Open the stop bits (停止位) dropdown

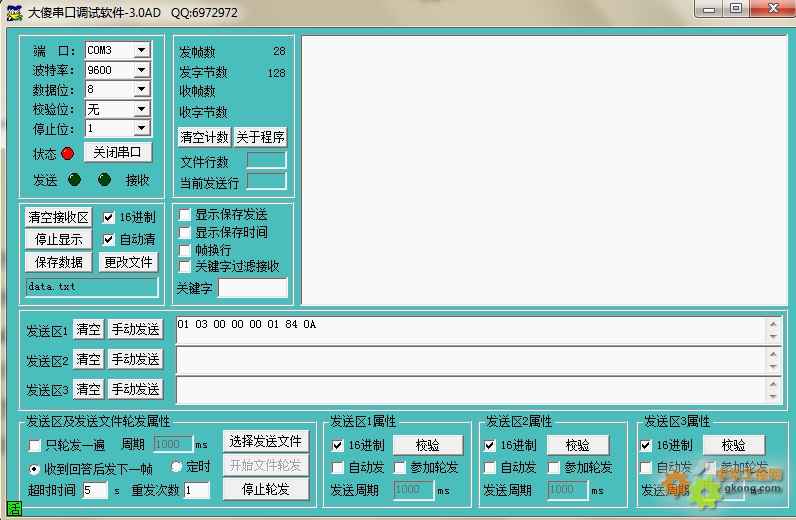click(x=142, y=128)
